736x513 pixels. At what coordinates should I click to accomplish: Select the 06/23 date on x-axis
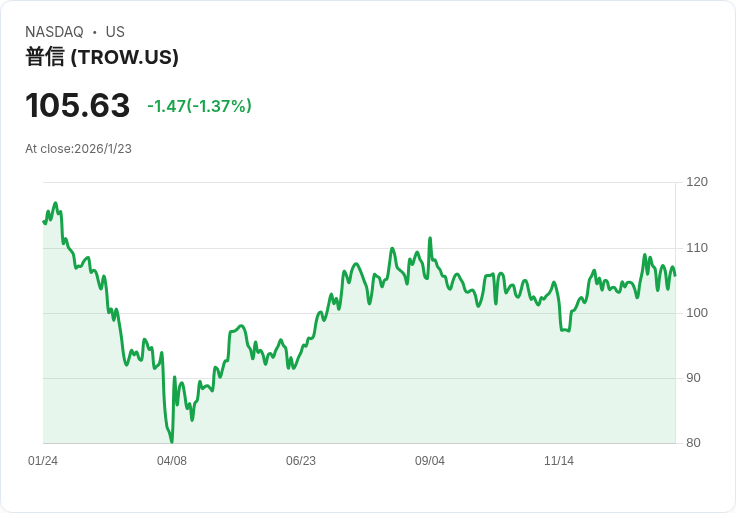point(301,461)
